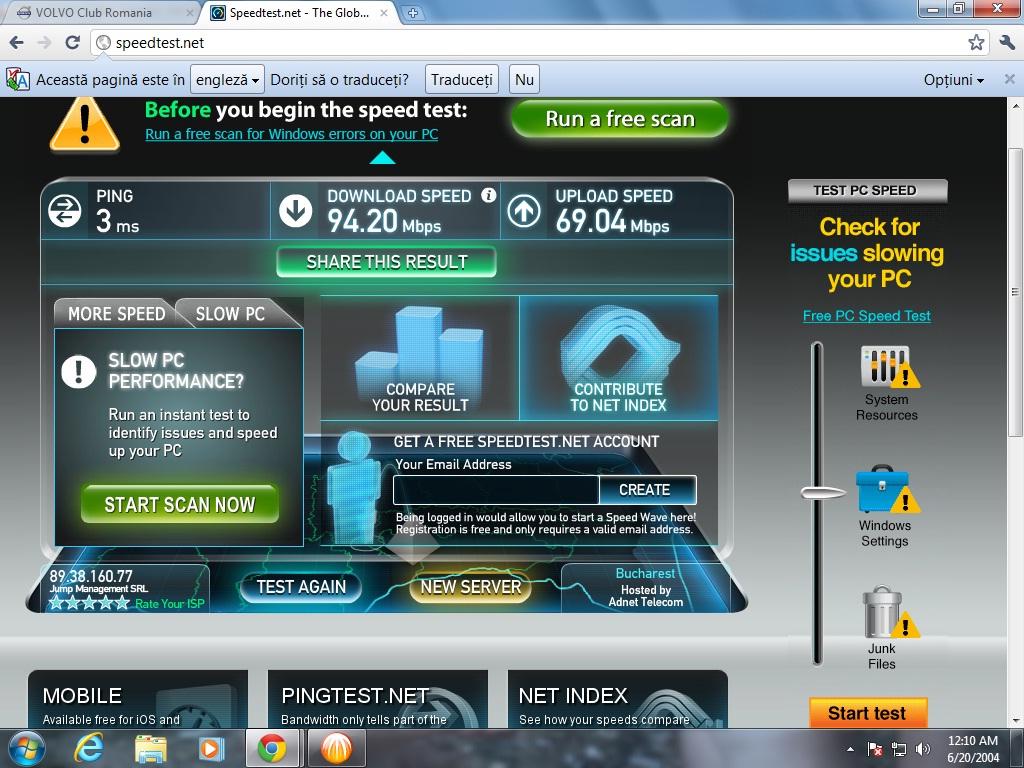1024x768 pixels.
Task: Open the MOBILE promo card
Action: [138, 699]
